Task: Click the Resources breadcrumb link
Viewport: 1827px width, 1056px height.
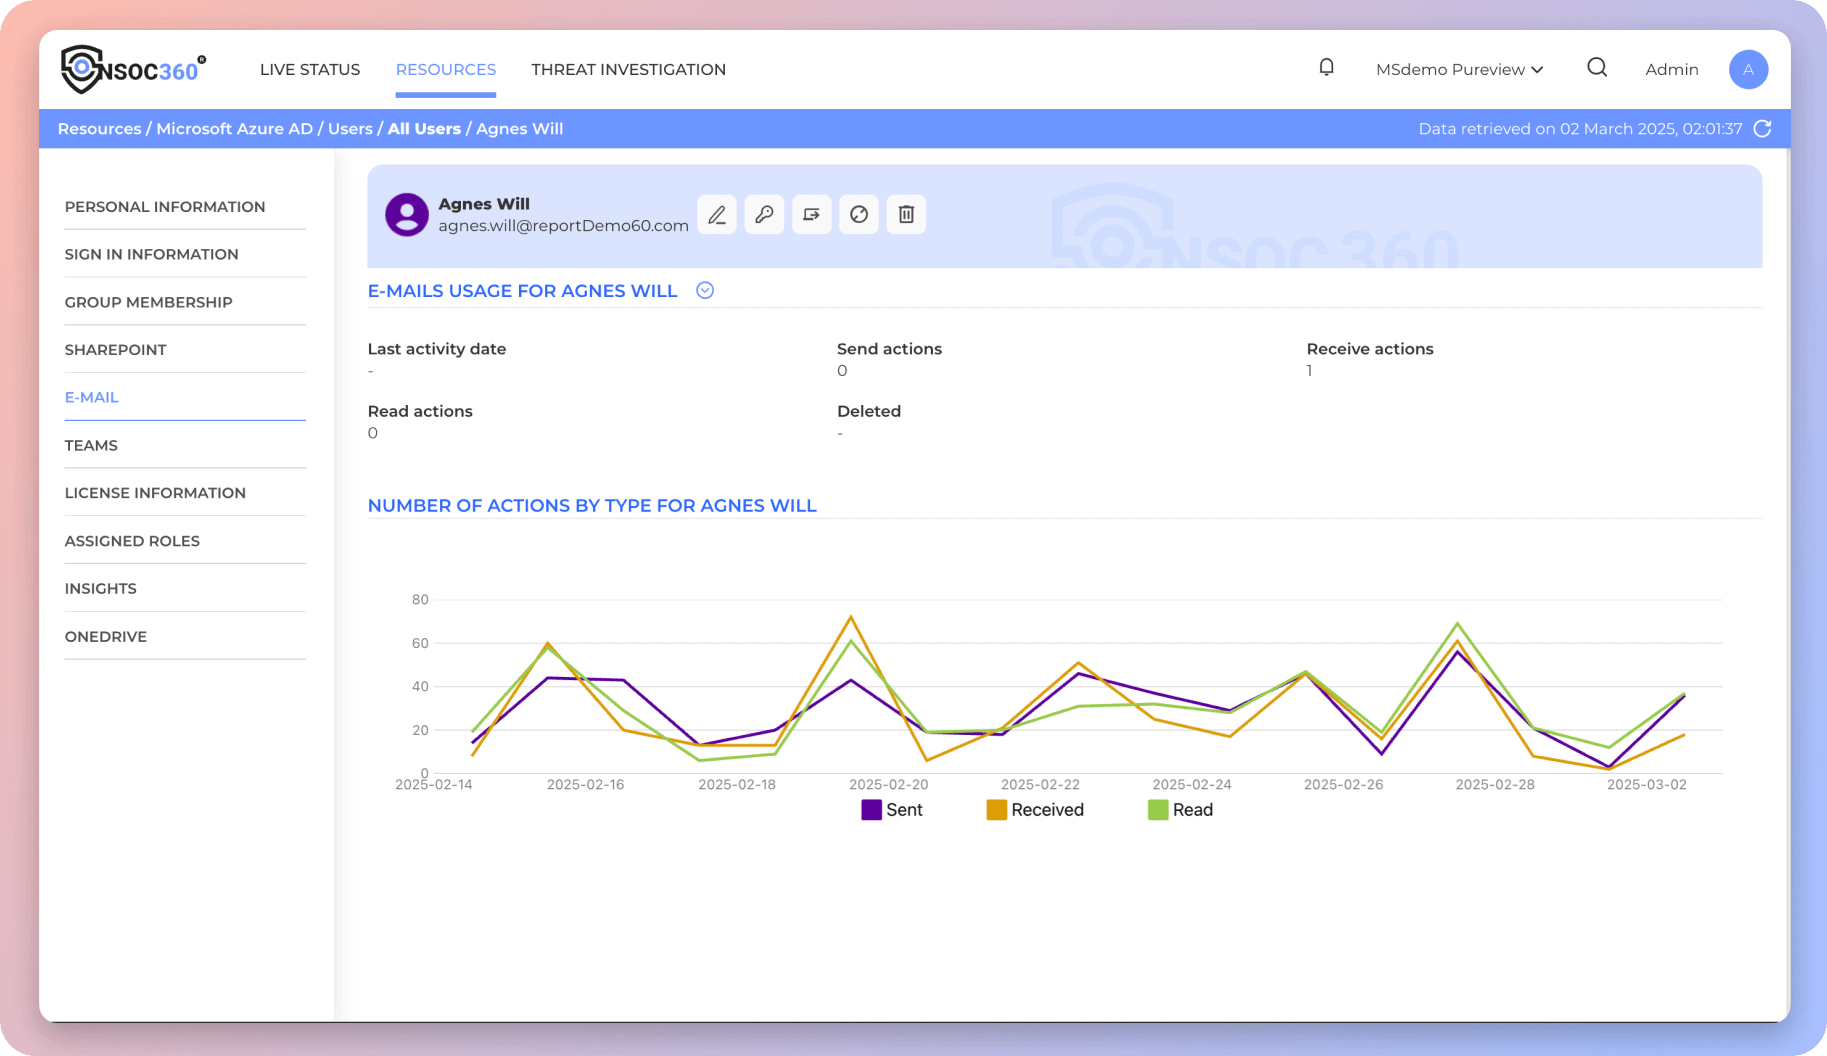Action: tap(99, 129)
